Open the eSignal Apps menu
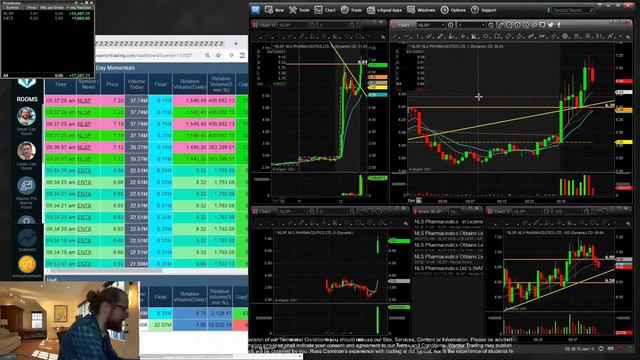Screen dimensions: 640x360 (x=384, y=10)
